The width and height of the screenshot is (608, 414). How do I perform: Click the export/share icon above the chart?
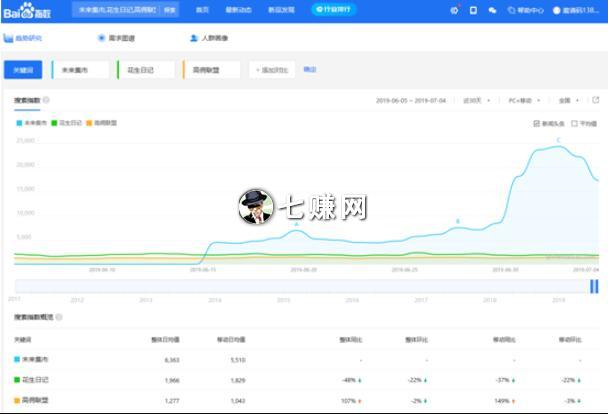pyautogui.click(x=596, y=100)
